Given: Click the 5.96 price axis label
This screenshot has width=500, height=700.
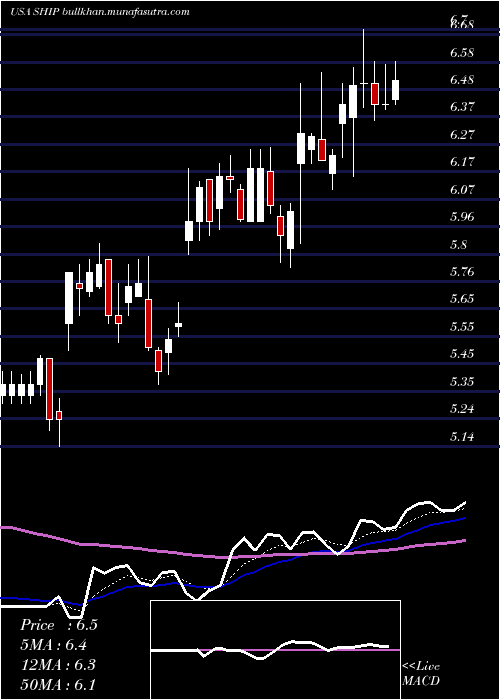Looking at the screenshot, I should pyautogui.click(x=462, y=217).
